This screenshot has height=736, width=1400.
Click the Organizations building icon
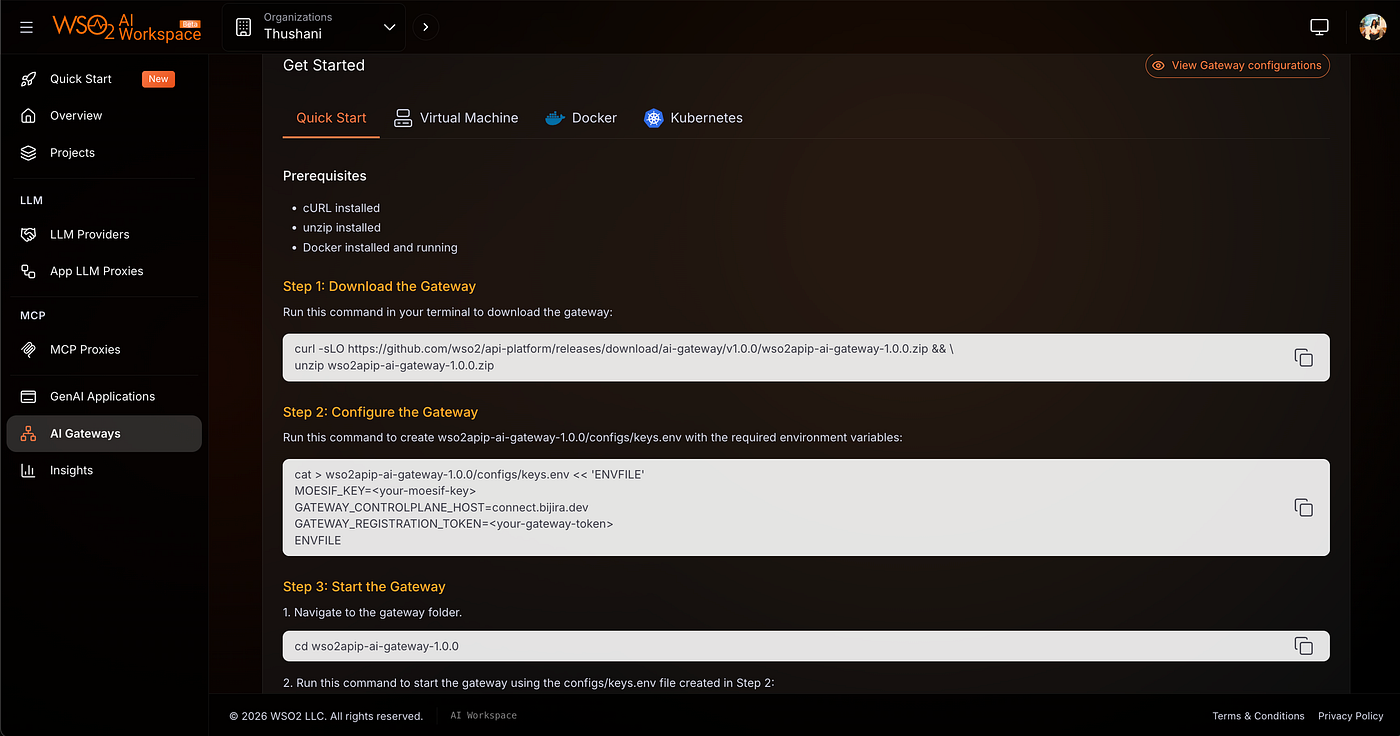click(243, 27)
